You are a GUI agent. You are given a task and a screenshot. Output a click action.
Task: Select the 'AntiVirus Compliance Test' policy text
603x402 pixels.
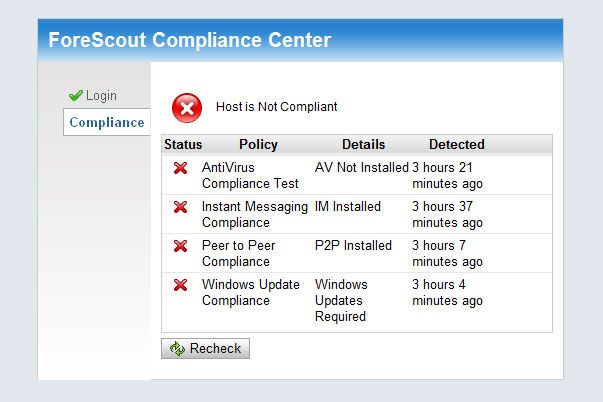pos(250,175)
